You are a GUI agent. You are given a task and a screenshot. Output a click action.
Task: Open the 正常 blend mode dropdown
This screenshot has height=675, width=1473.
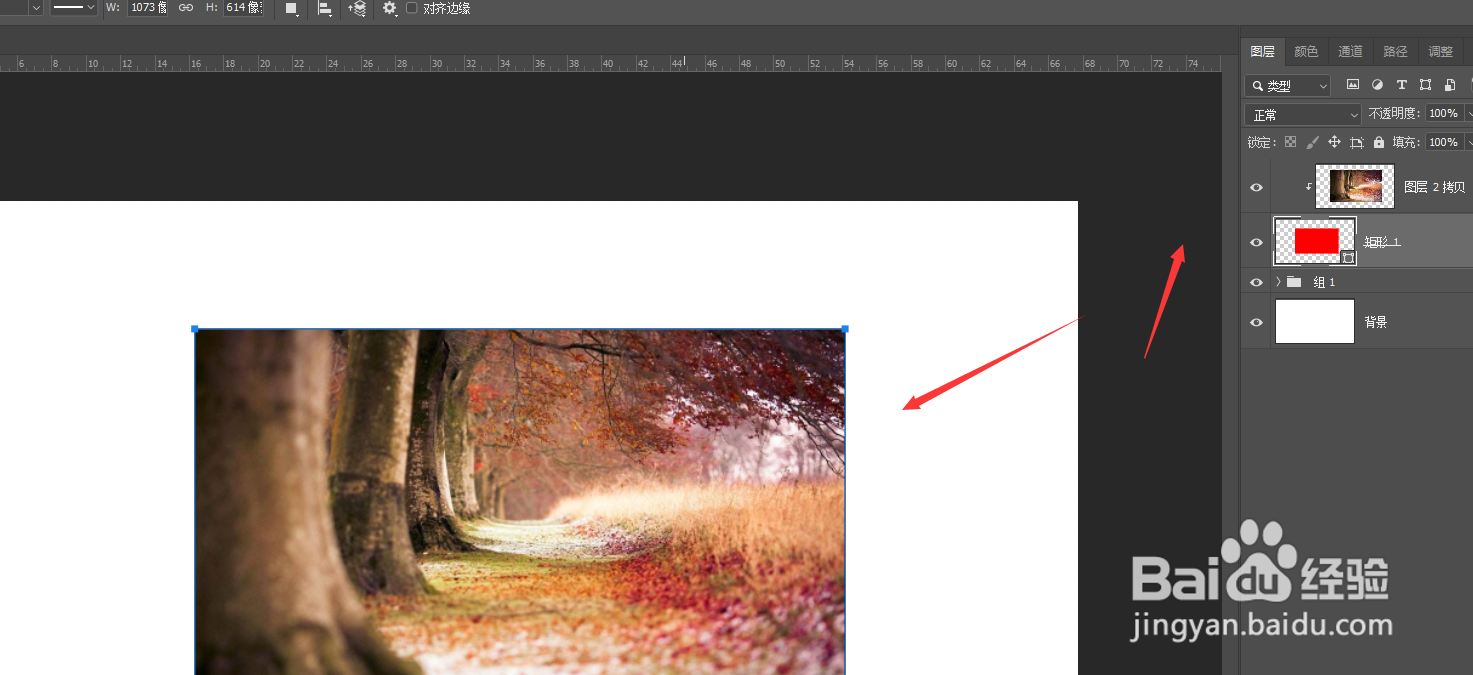click(x=1303, y=115)
